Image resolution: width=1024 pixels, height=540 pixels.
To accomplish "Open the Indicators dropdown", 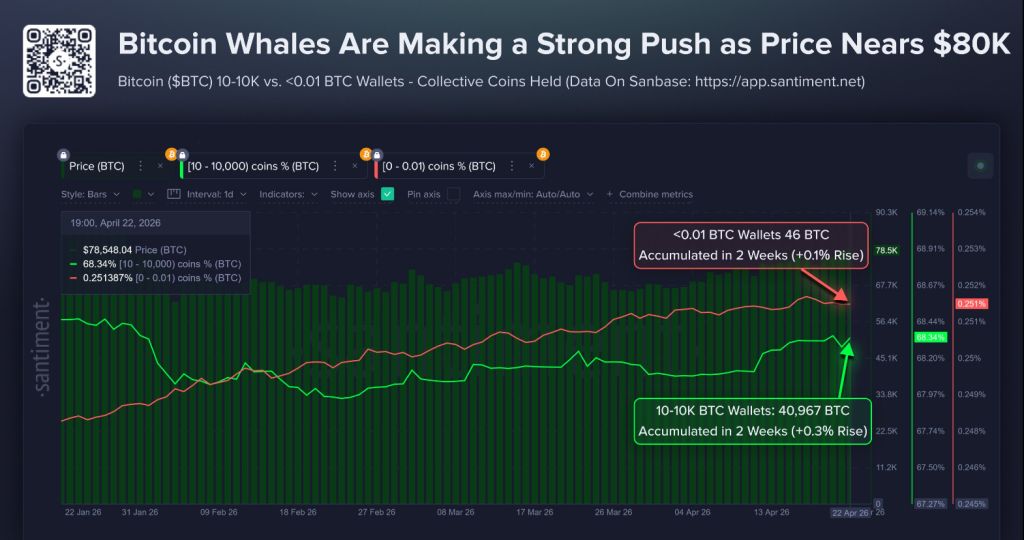I will point(288,194).
